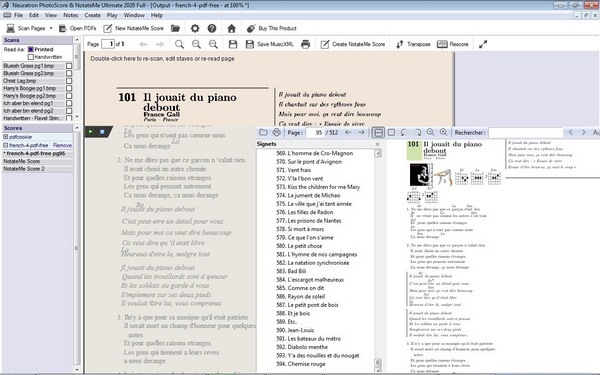Click the Transpose button

click(413, 44)
